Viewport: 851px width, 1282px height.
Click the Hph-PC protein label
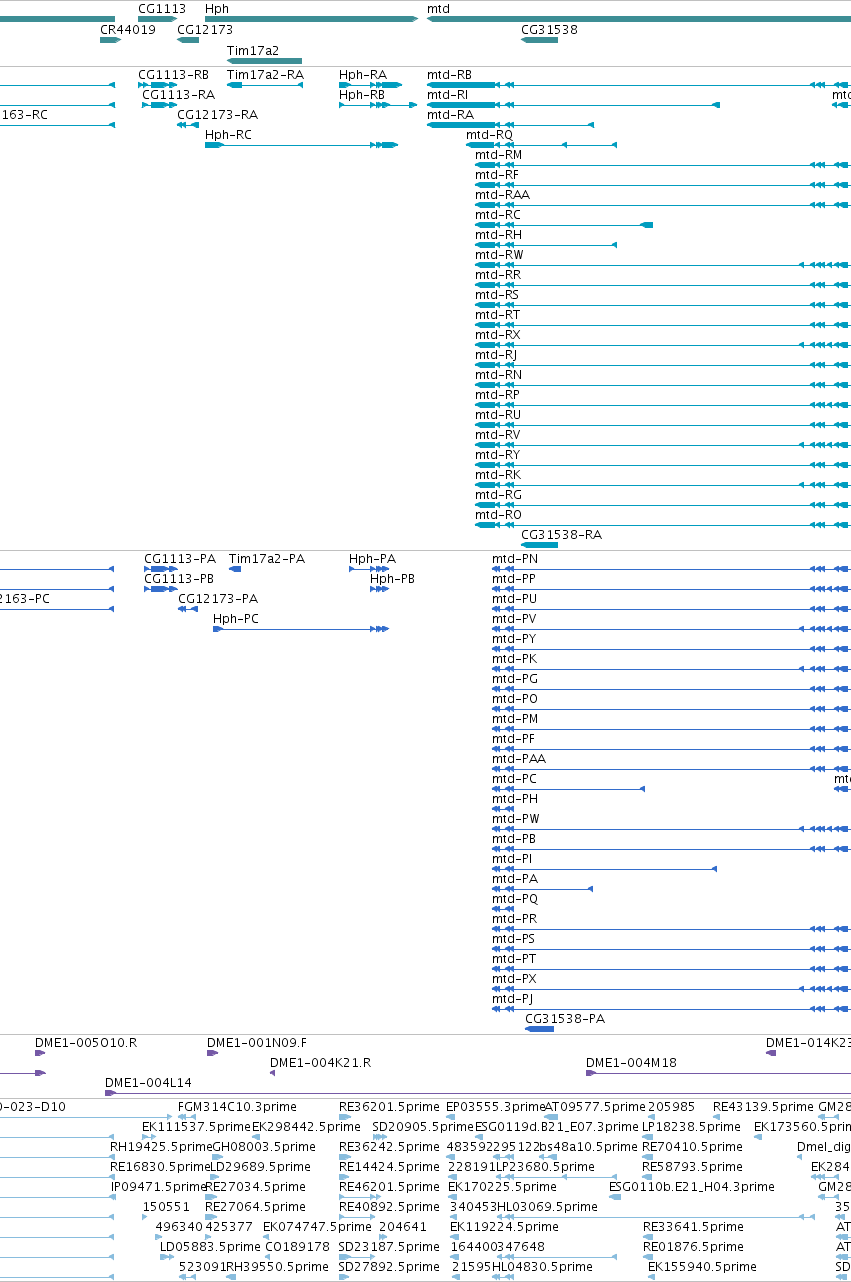(x=236, y=619)
